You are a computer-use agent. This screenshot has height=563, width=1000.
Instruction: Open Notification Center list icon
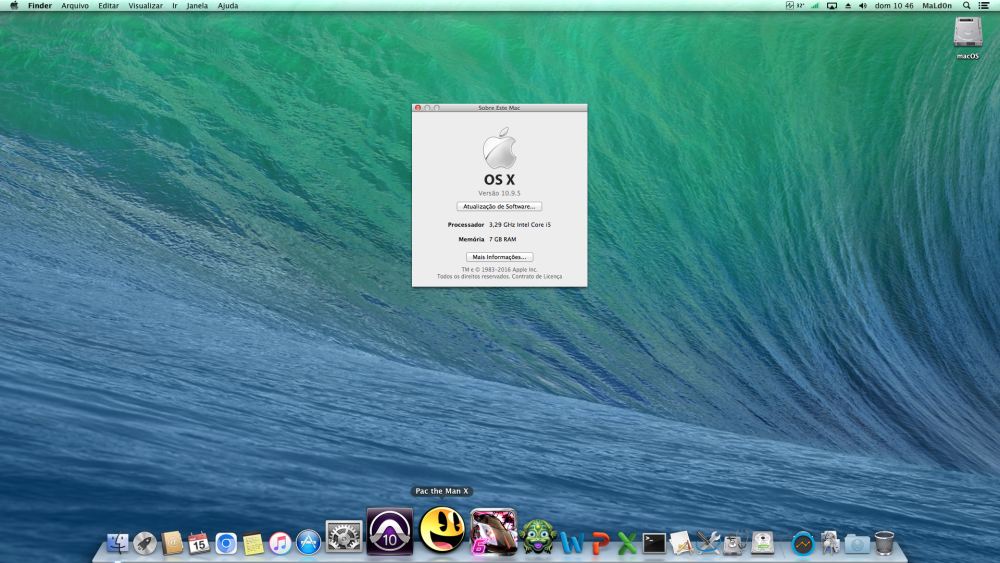pyautogui.click(x=984, y=6)
